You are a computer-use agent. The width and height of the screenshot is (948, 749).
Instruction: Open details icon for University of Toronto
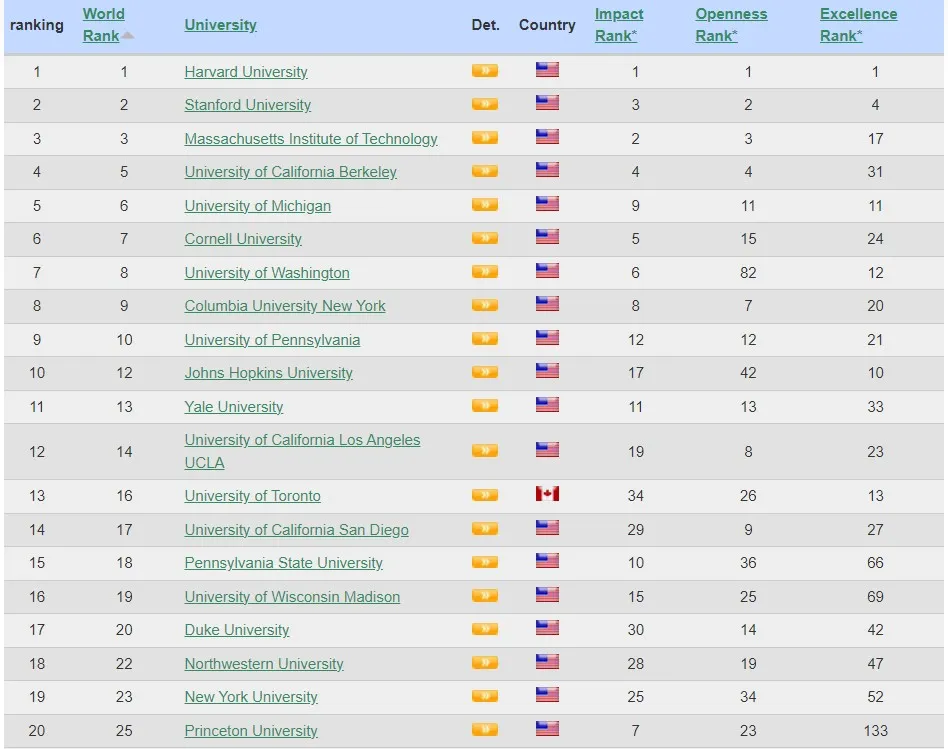[485, 495]
